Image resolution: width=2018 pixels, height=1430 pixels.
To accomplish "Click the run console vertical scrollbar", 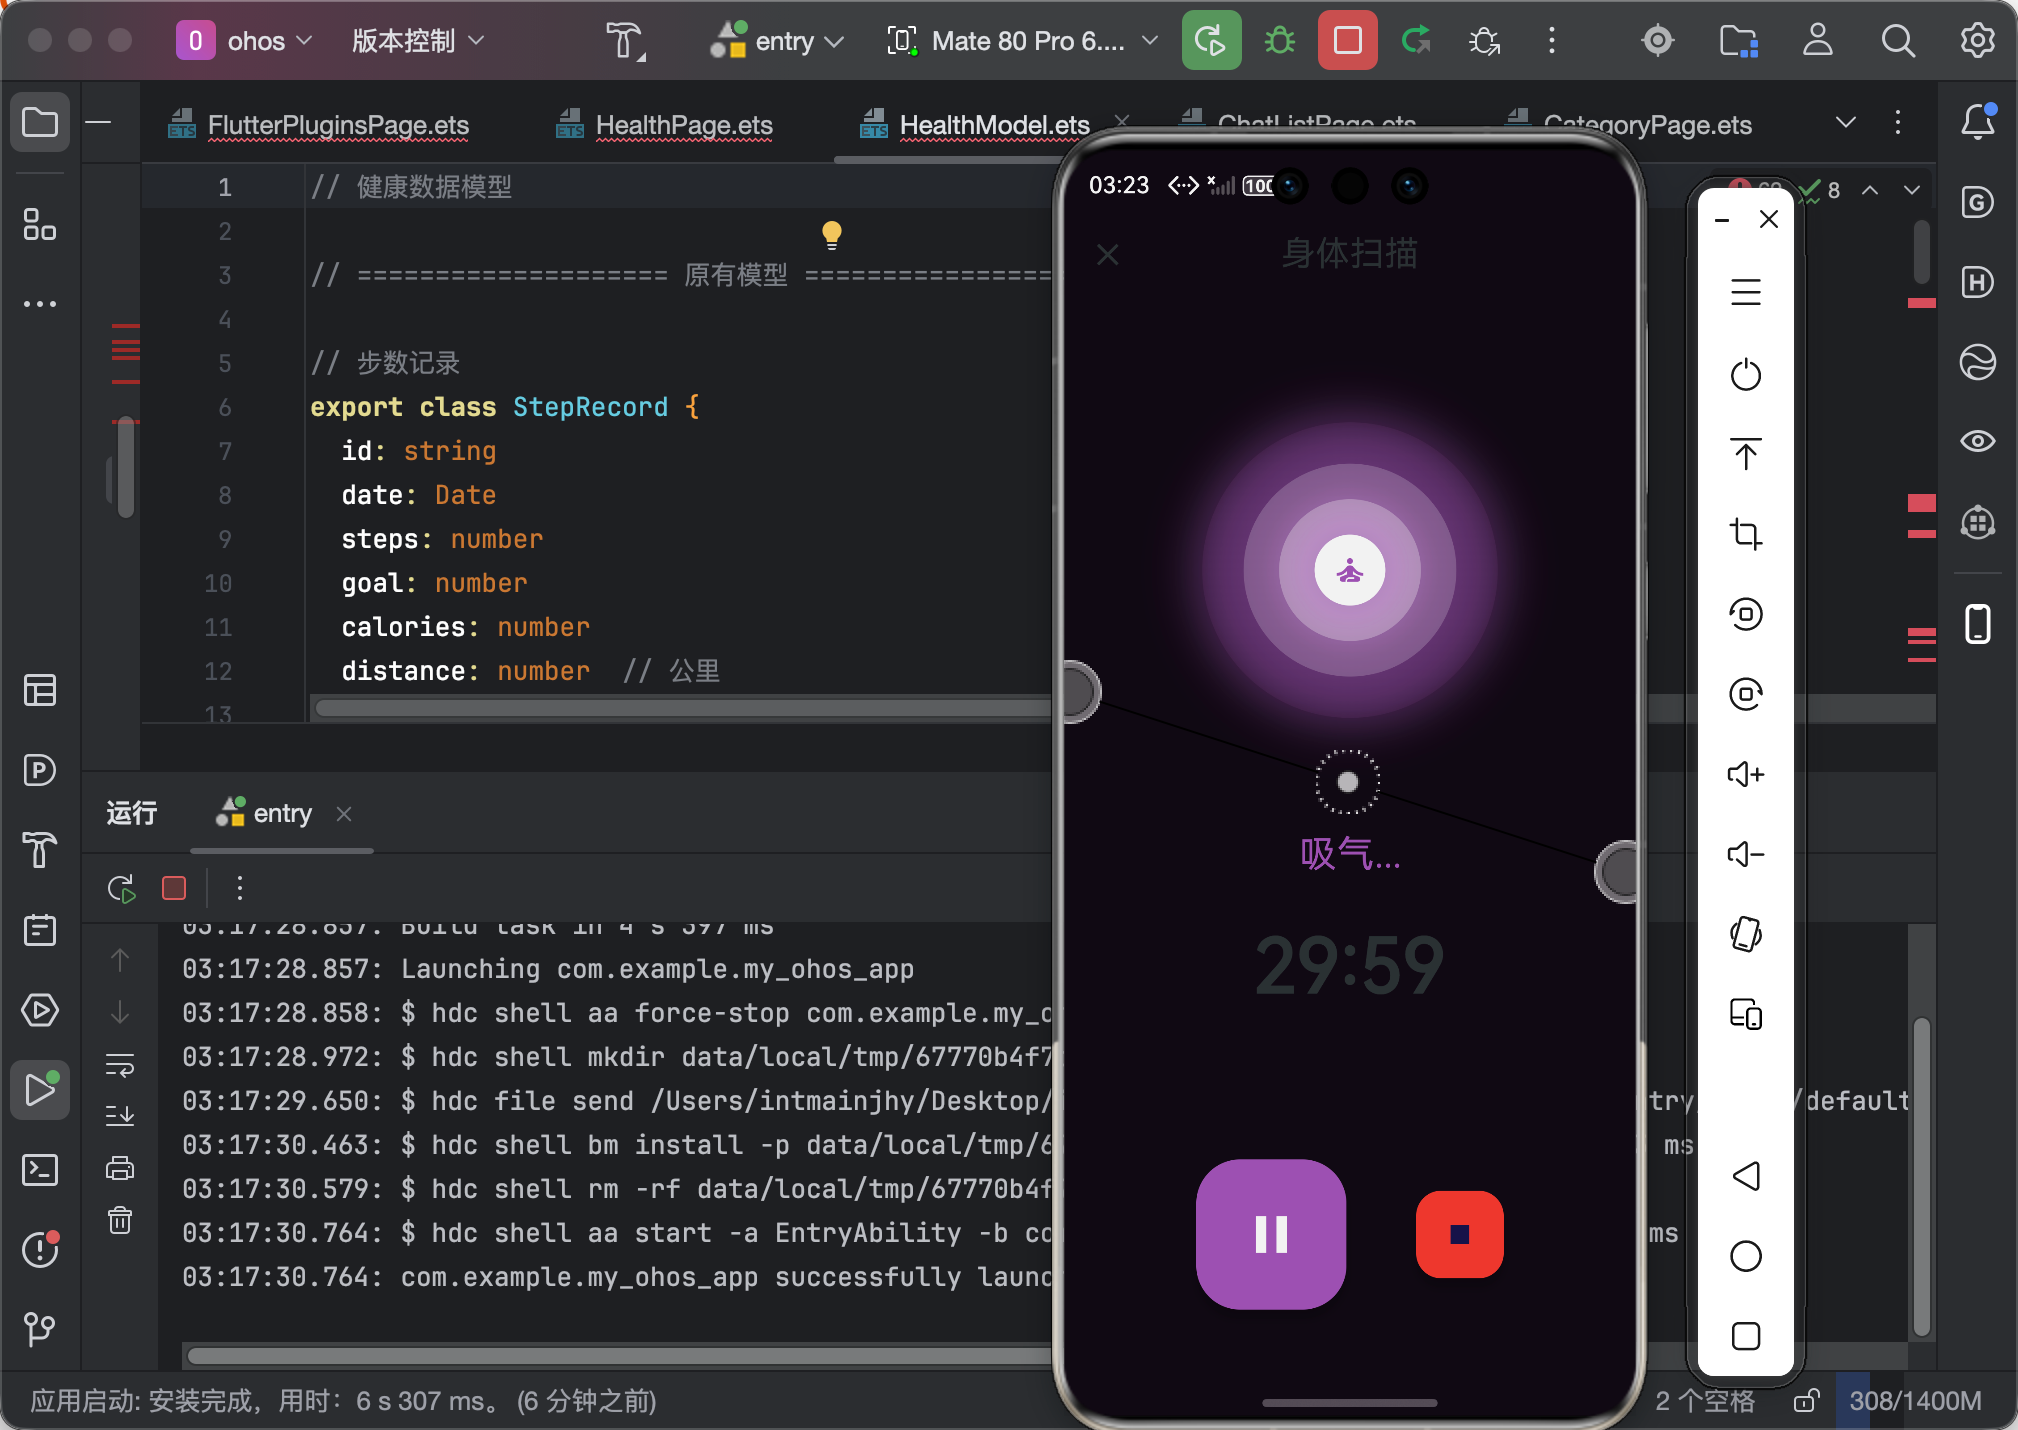I will (x=1921, y=1176).
